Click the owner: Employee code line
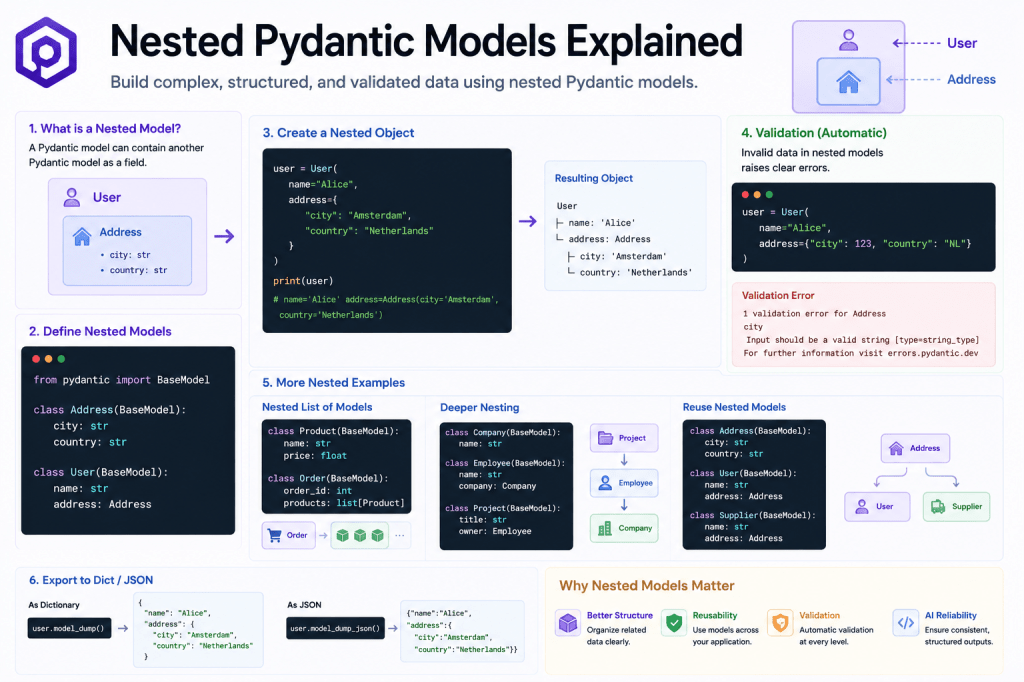This screenshot has height=682, width=1024. tap(495, 531)
